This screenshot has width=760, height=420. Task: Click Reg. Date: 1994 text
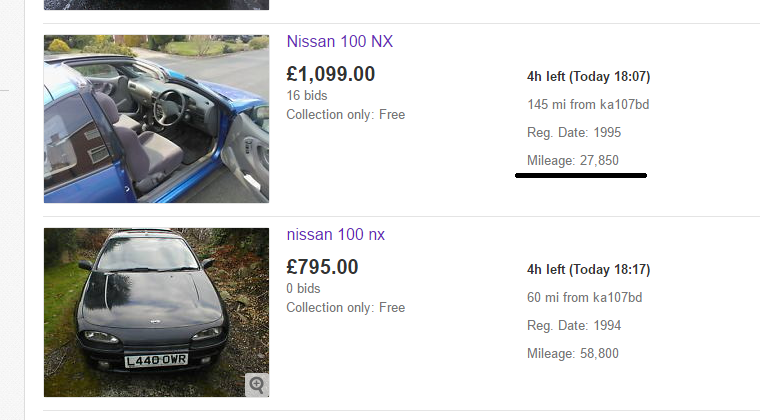(574, 326)
